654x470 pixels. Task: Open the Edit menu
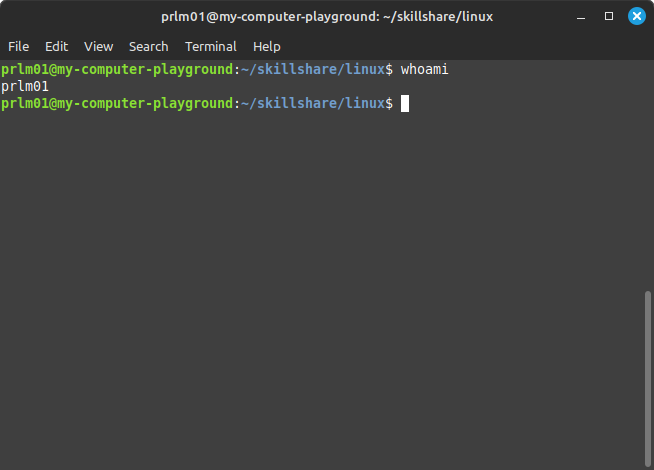coord(56,46)
